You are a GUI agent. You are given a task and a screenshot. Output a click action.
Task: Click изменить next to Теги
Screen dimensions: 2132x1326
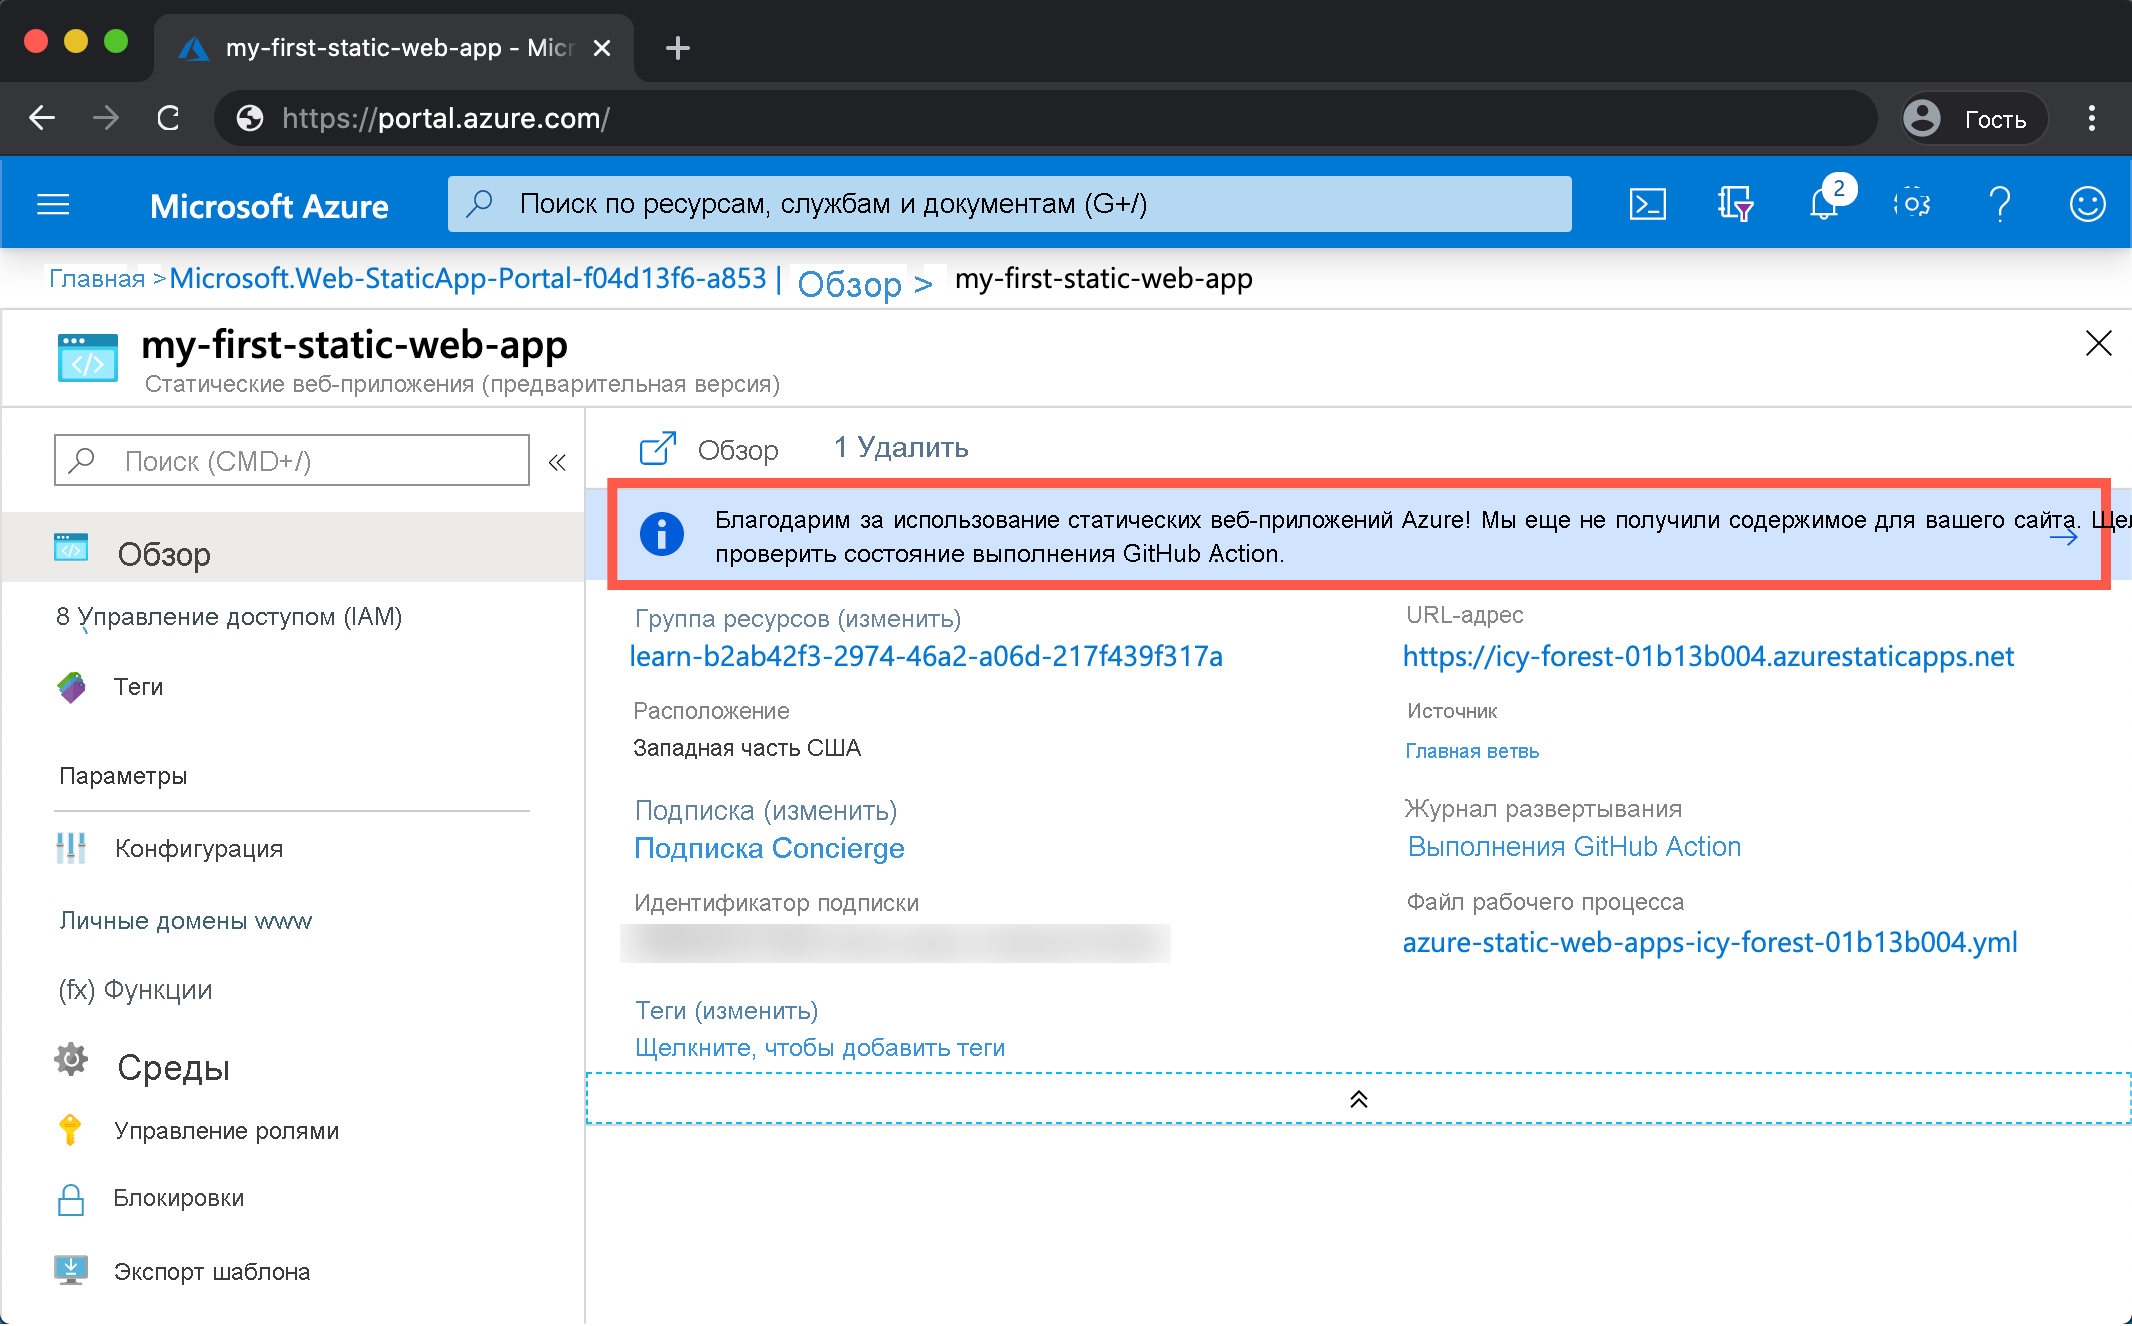[756, 1011]
